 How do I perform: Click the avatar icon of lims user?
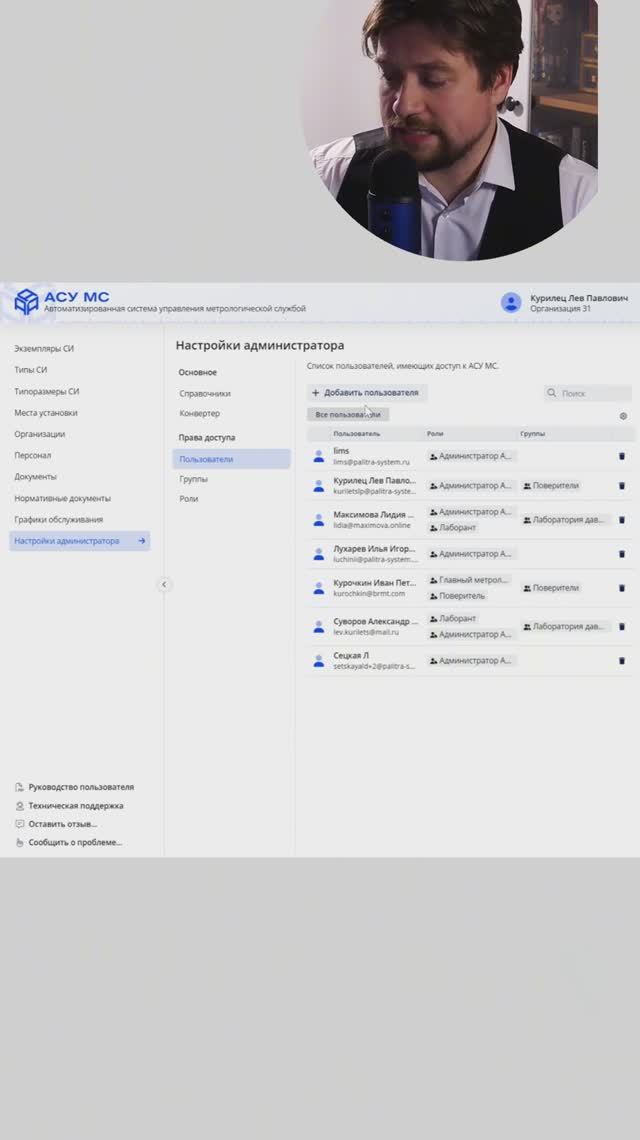click(x=319, y=456)
